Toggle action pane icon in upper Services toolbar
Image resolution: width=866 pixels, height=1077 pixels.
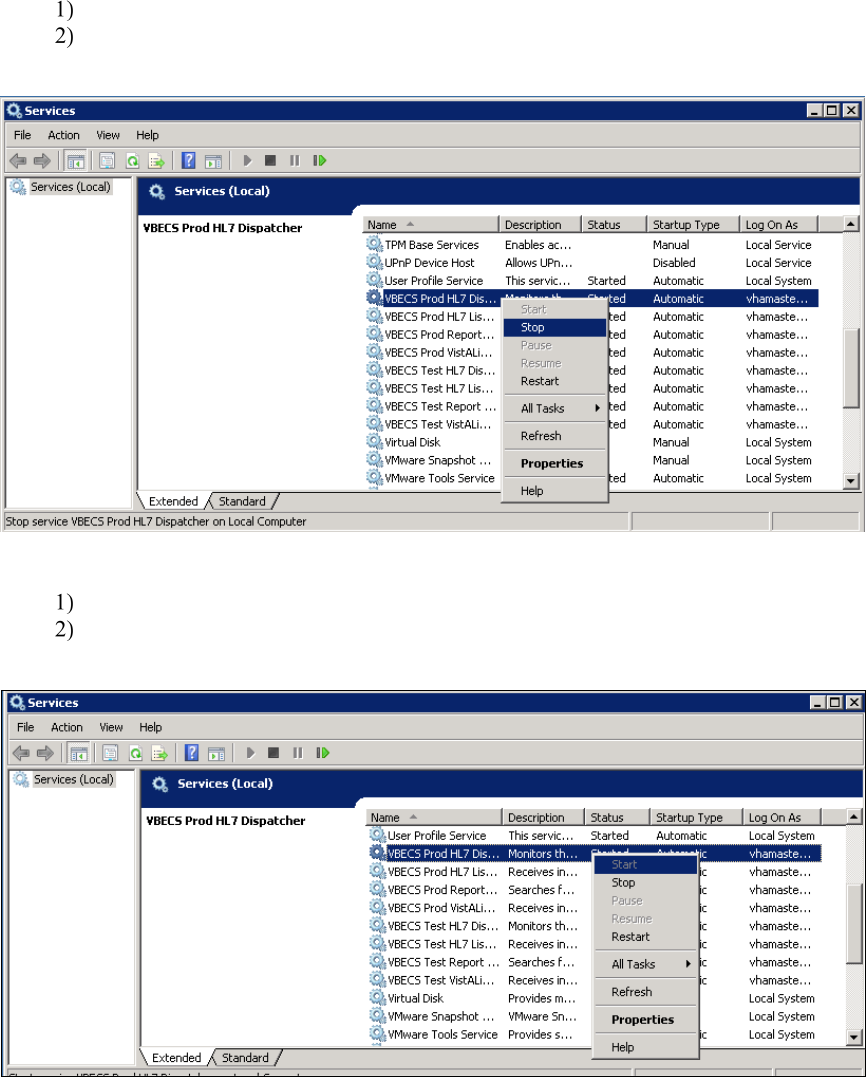point(214,161)
